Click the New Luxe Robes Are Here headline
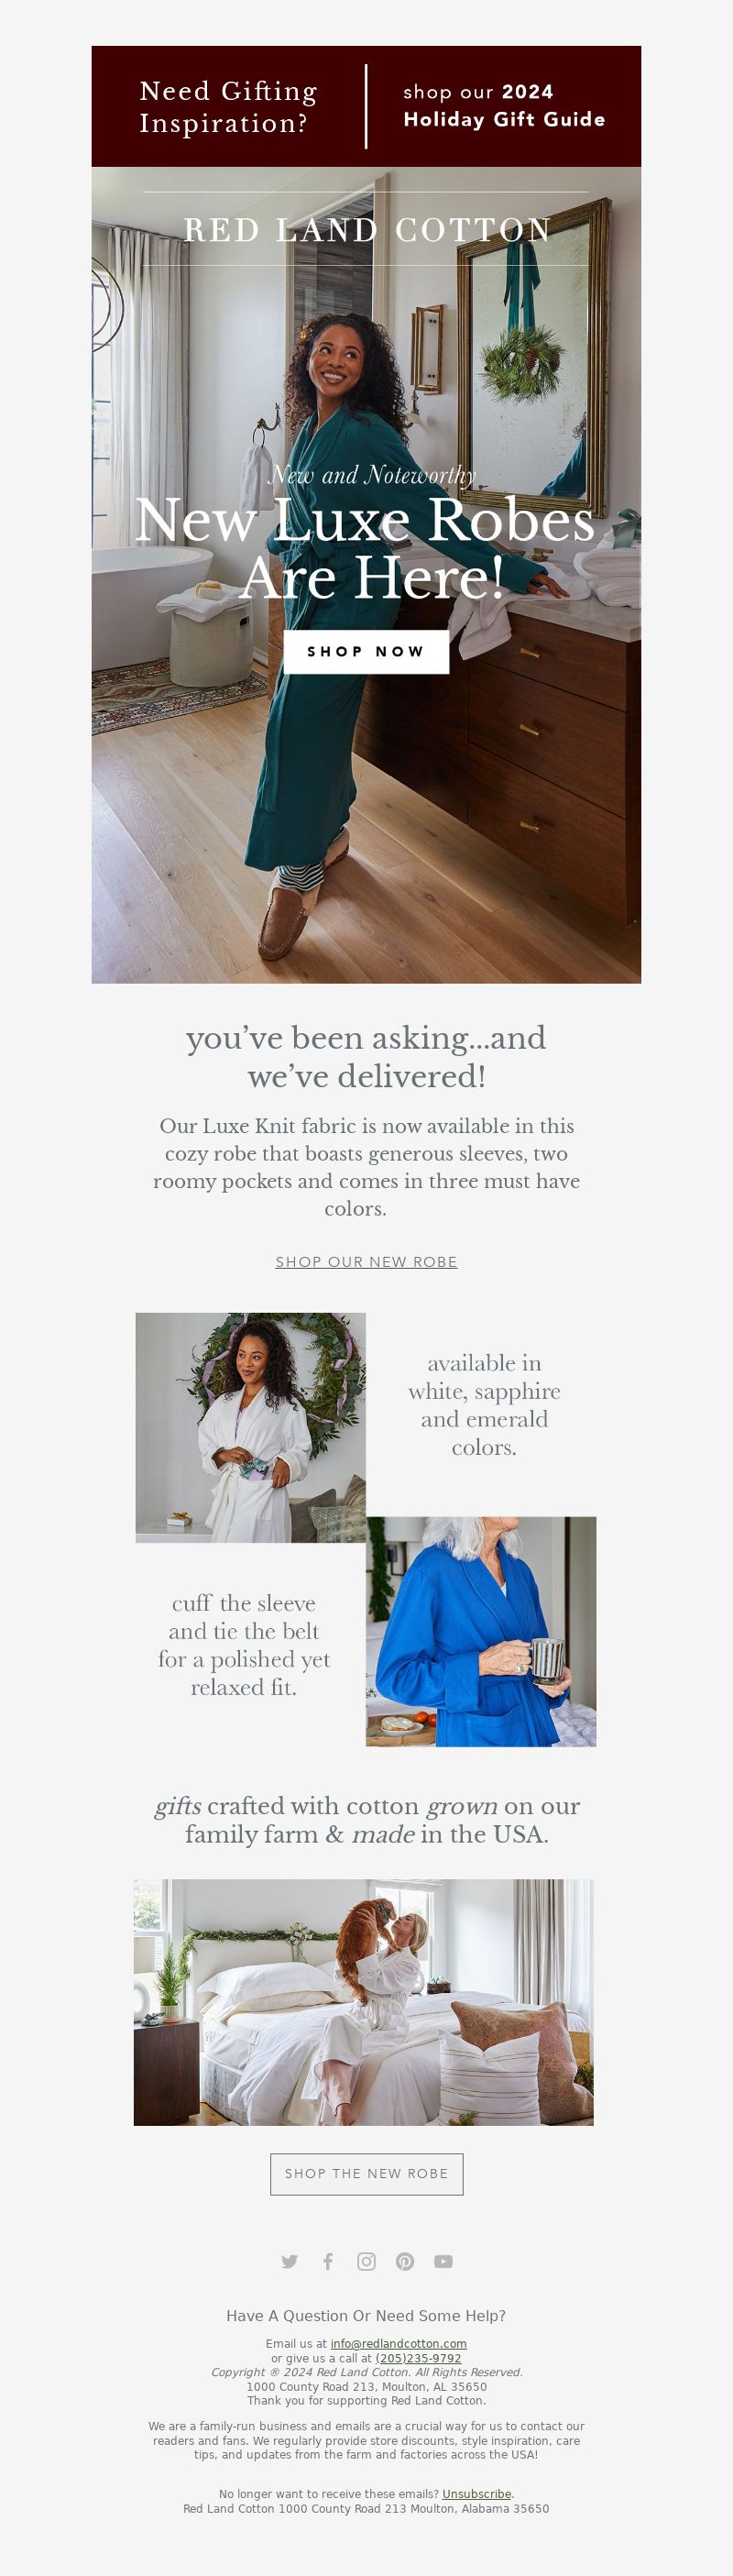Viewport: 733px width, 2576px height. click(366, 547)
